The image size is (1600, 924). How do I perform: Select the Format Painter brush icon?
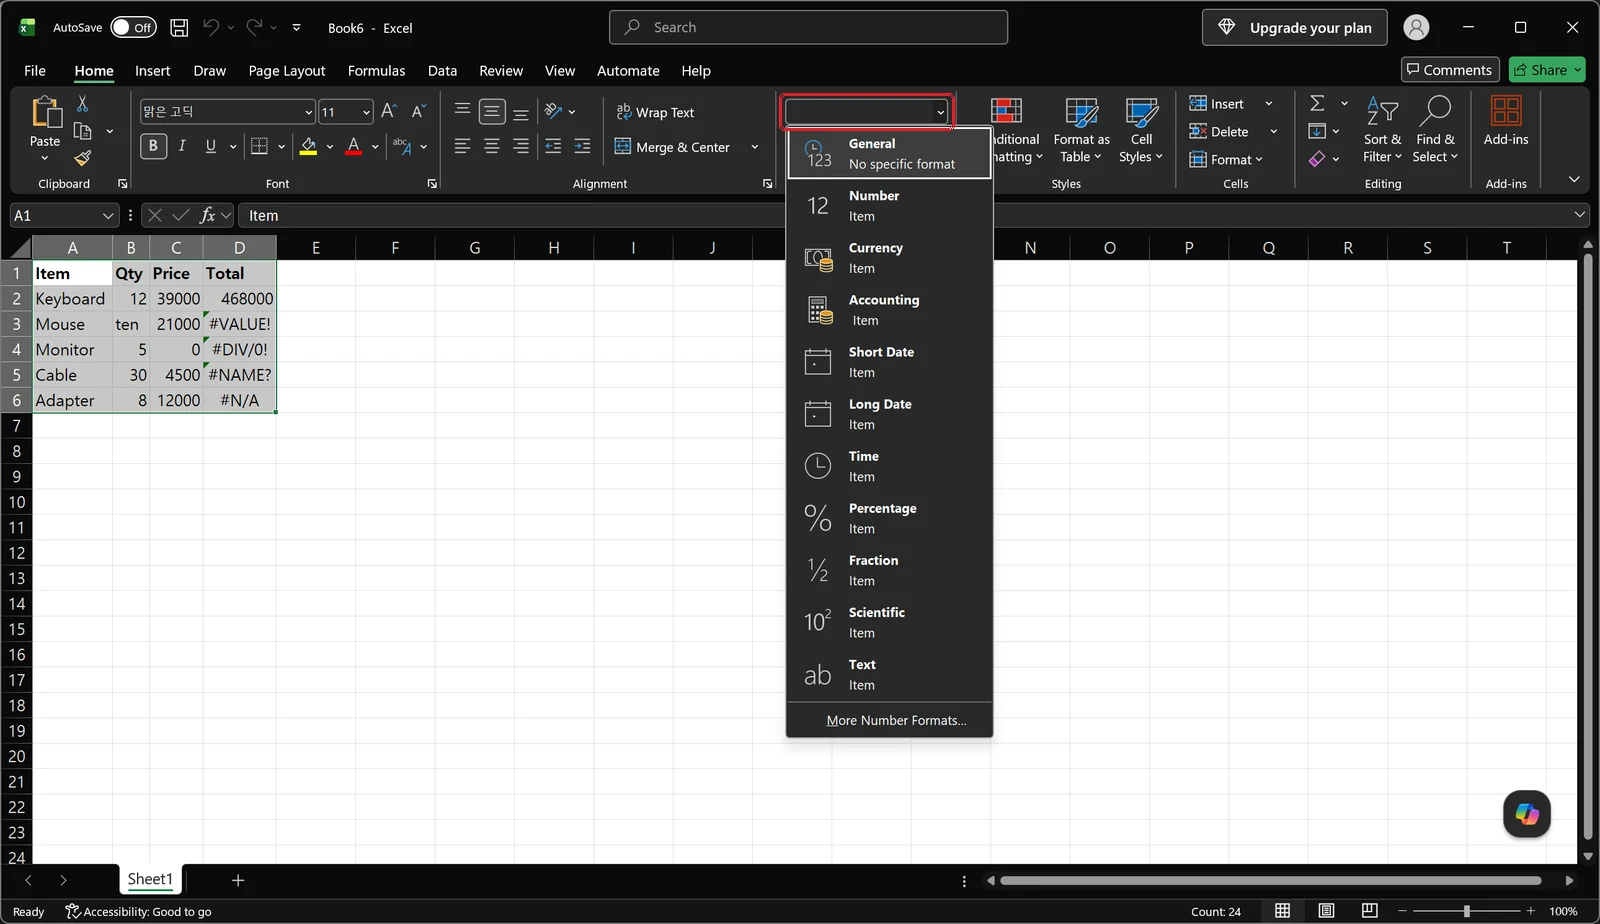pos(83,158)
